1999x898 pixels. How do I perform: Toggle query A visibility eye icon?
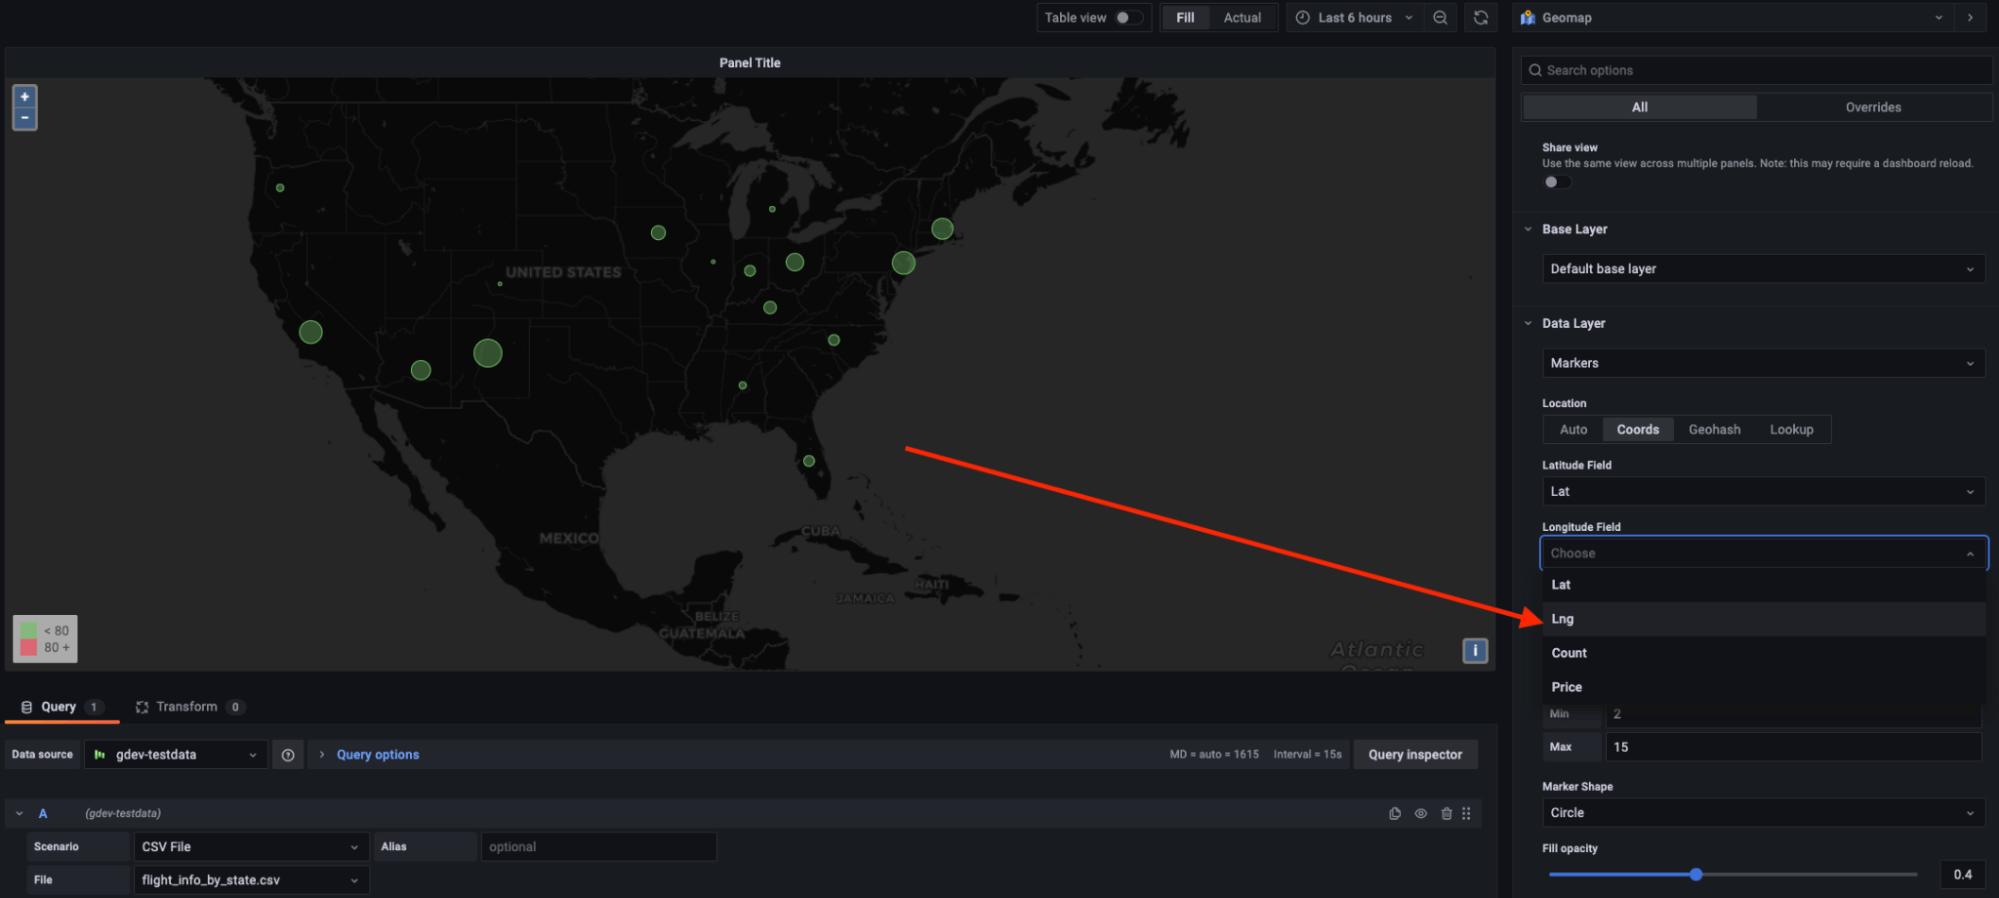(x=1420, y=814)
